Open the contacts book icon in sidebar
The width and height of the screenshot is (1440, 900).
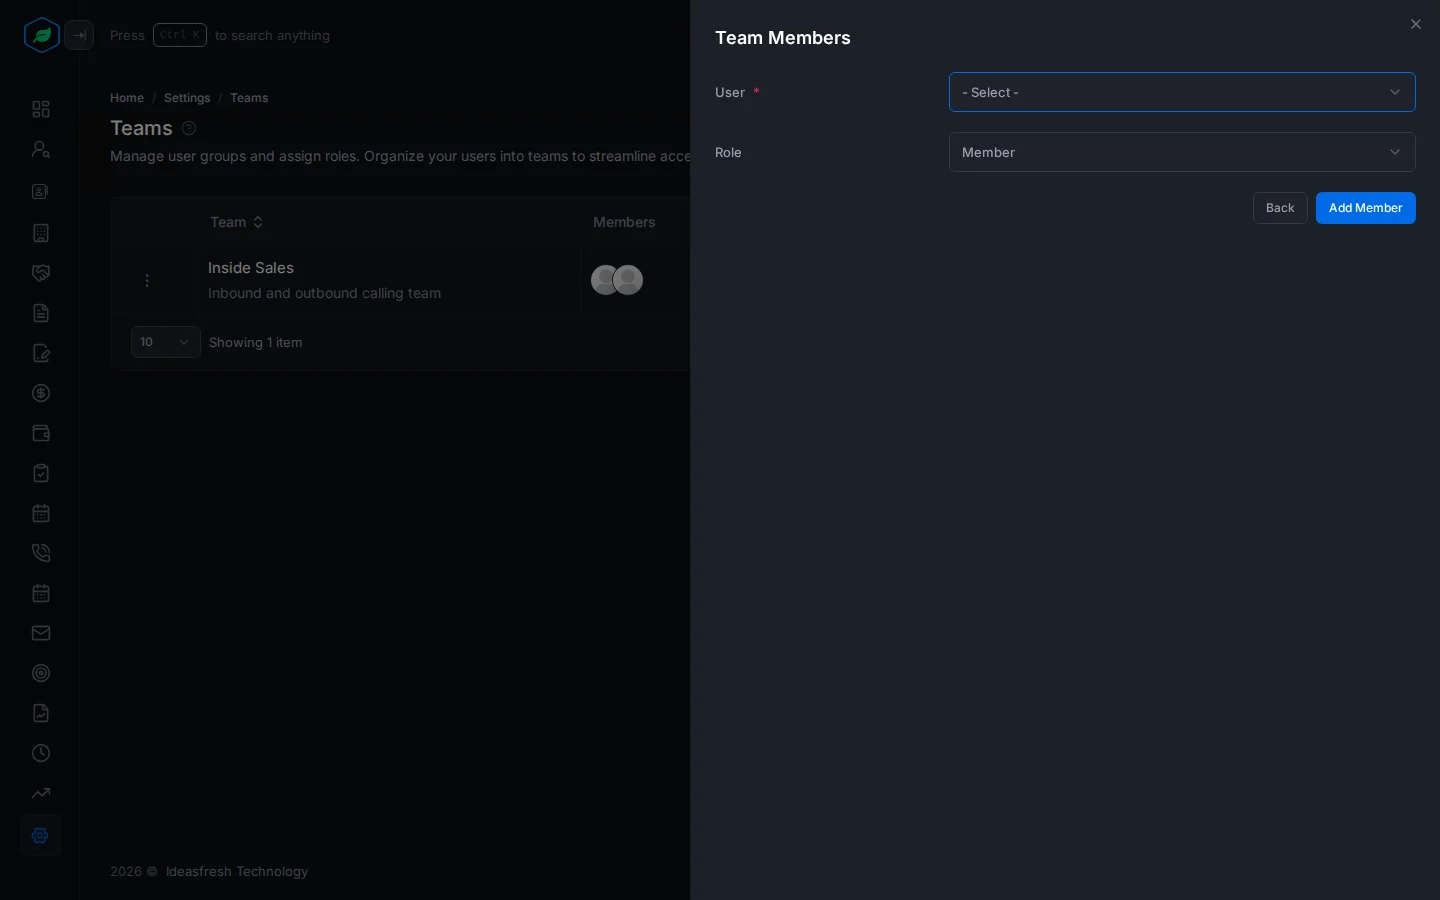tap(41, 191)
